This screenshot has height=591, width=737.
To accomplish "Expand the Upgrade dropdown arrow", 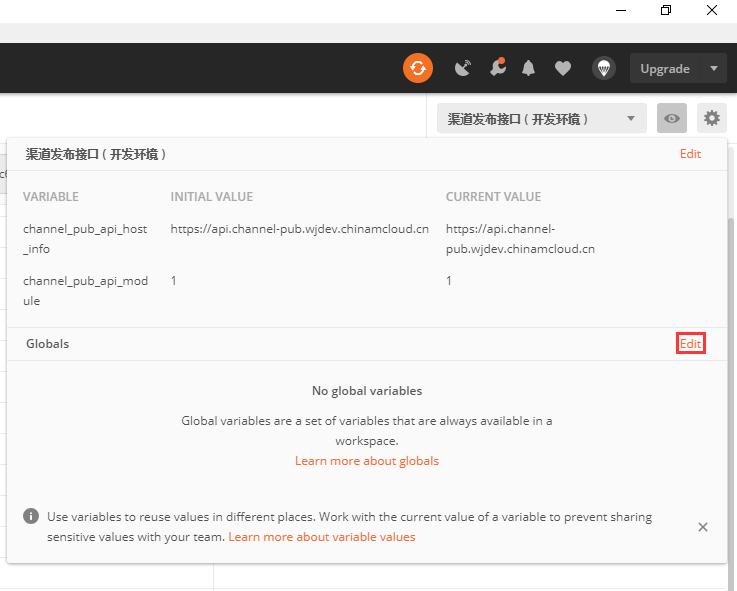I will [x=714, y=69].
